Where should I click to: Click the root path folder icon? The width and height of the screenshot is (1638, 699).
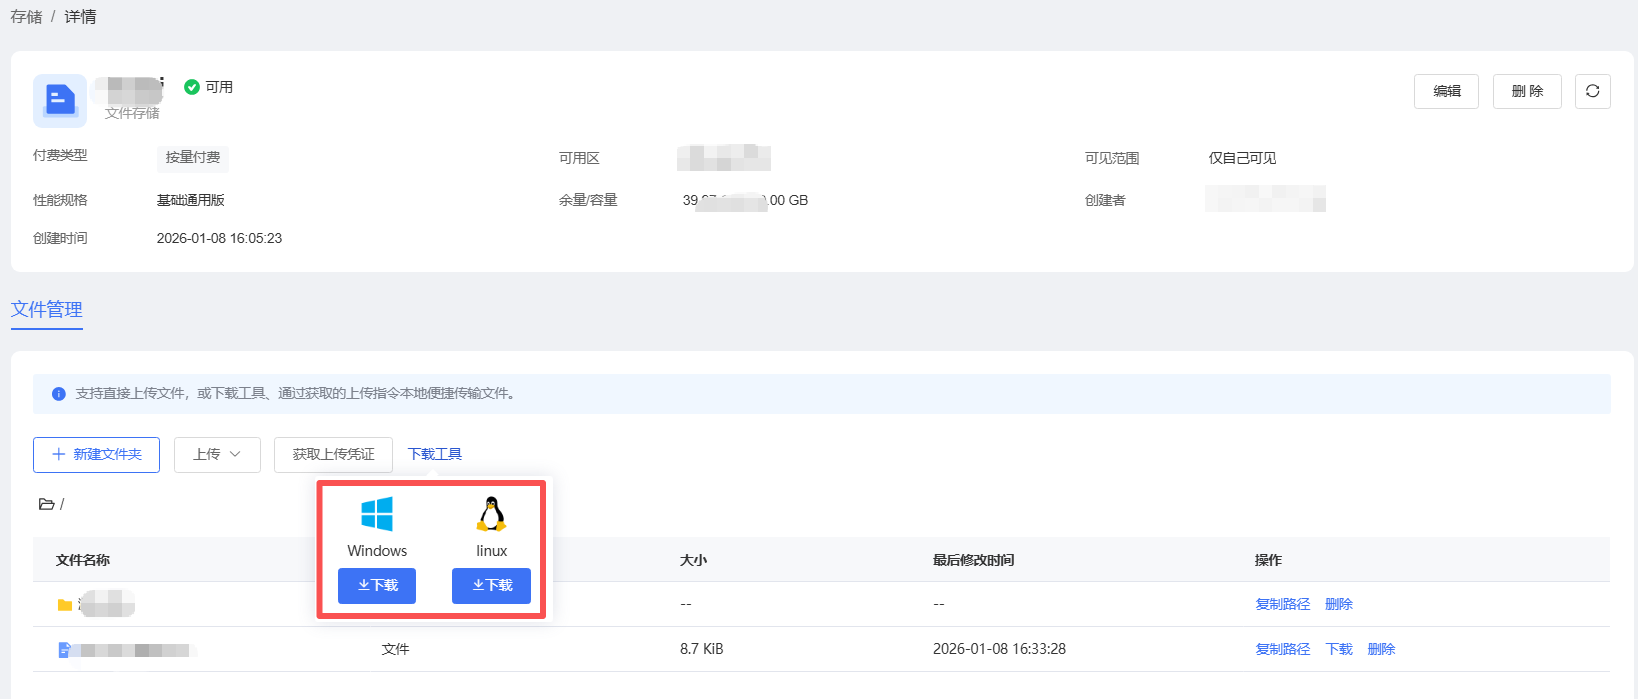click(x=46, y=504)
